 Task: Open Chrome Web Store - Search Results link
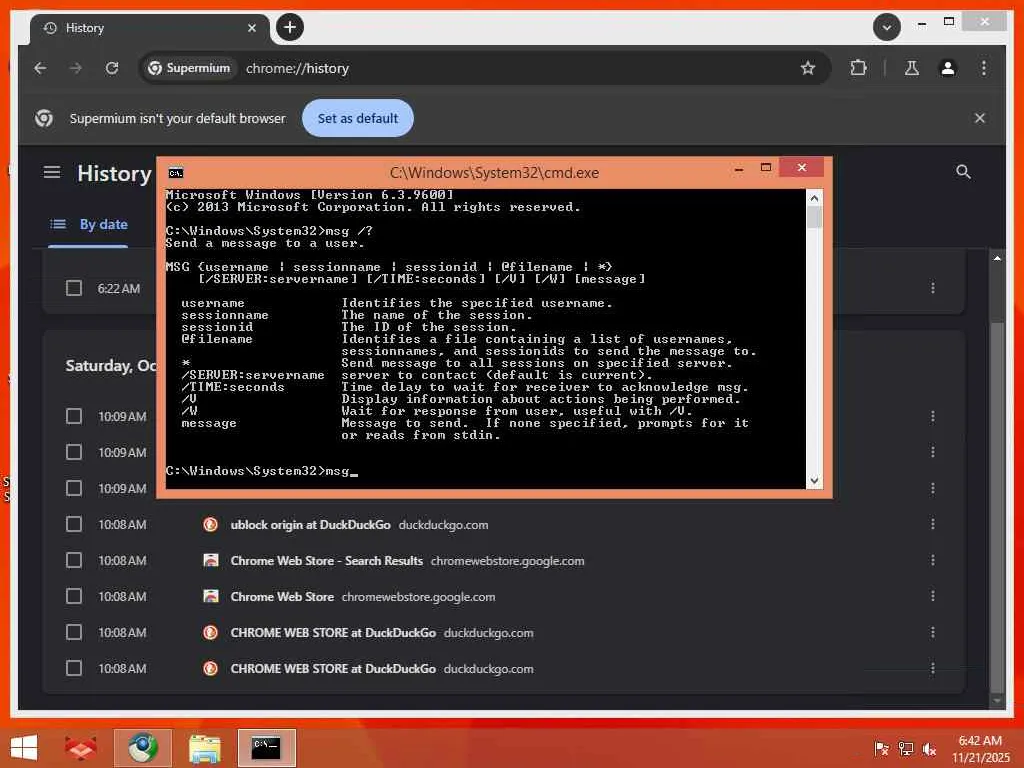327,560
